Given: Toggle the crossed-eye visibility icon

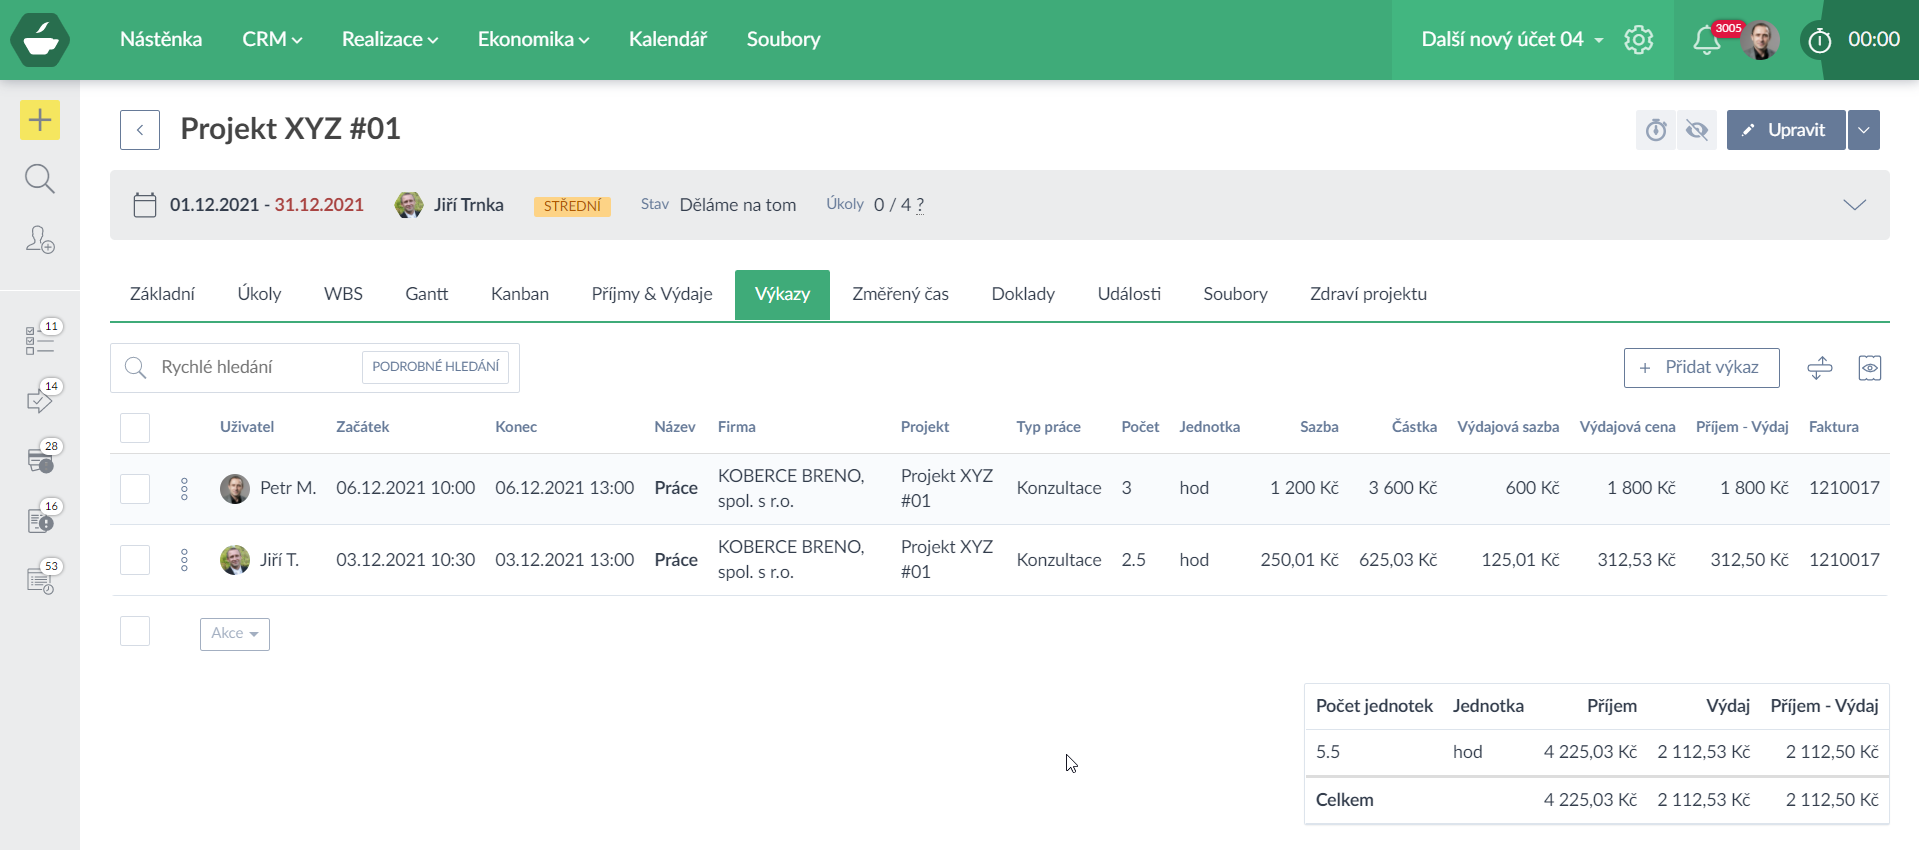Looking at the screenshot, I should (1697, 130).
